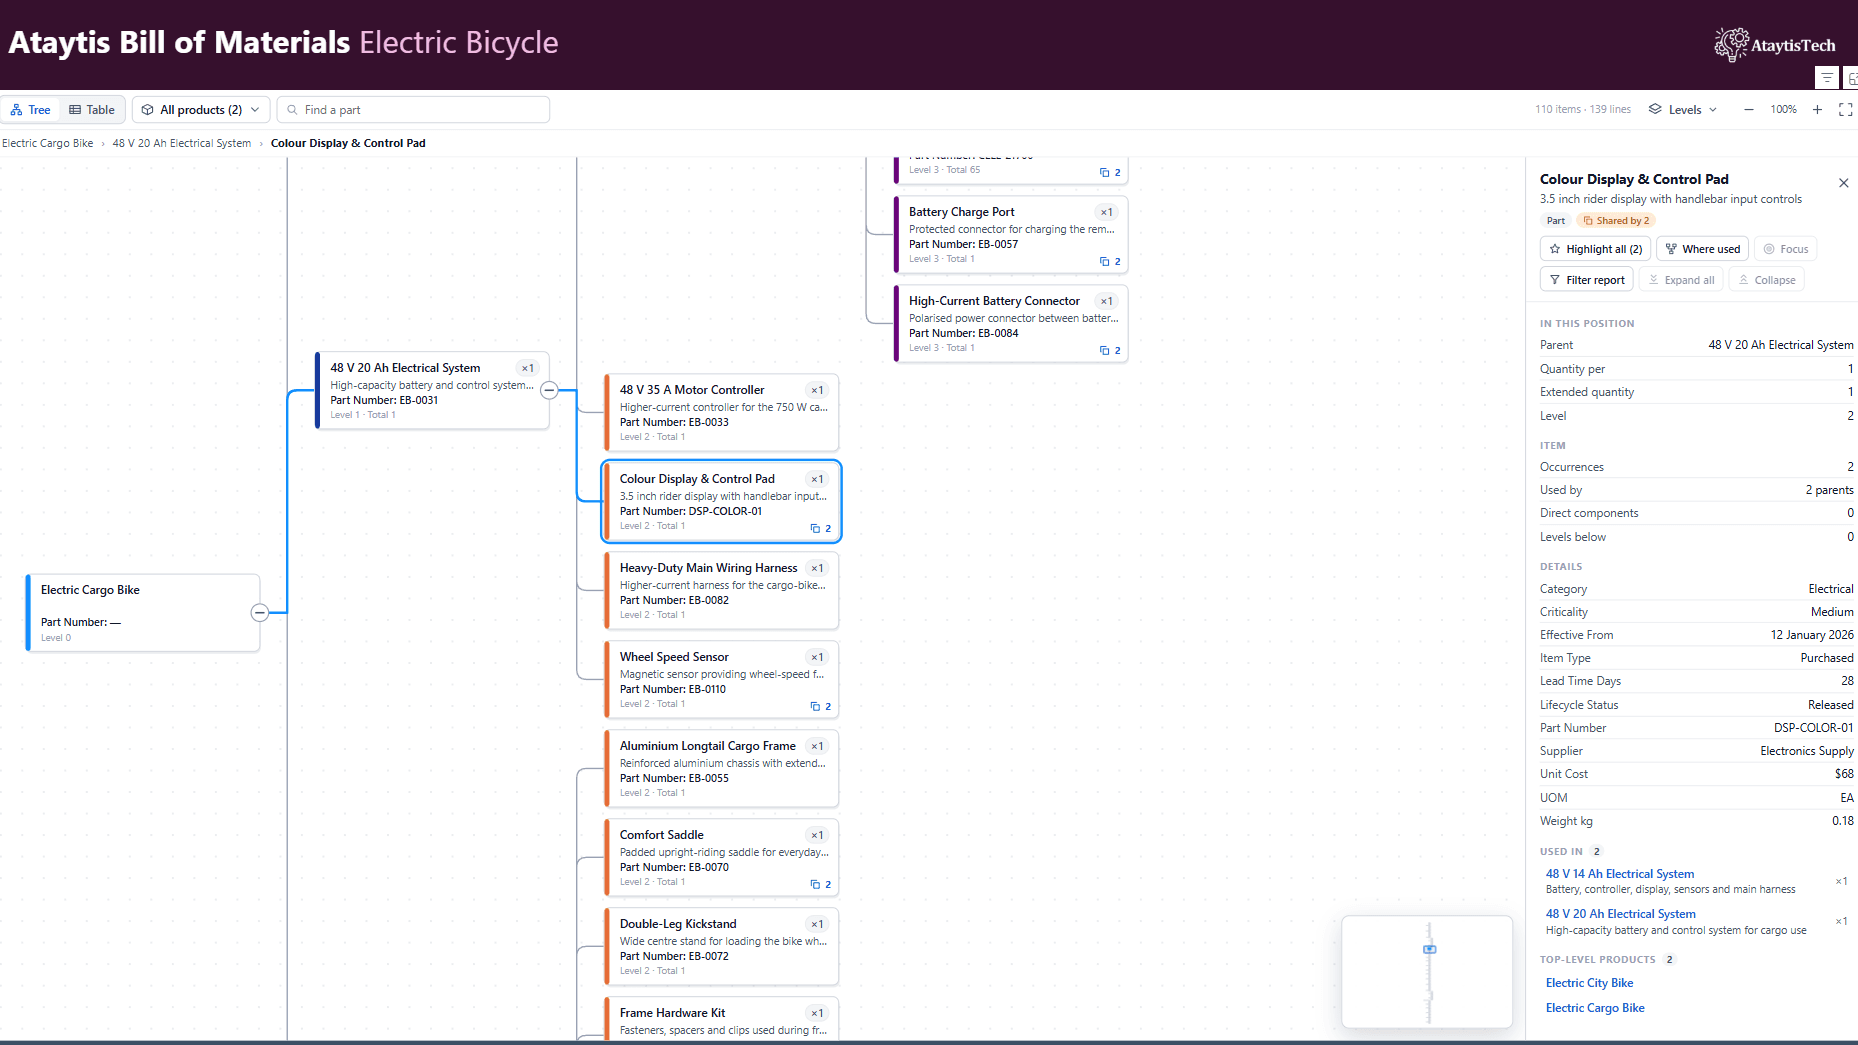Click the minimap viewport indicator
The width and height of the screenshot is (1858, 1045).
pyautogui.click(x=1430, y=949)
